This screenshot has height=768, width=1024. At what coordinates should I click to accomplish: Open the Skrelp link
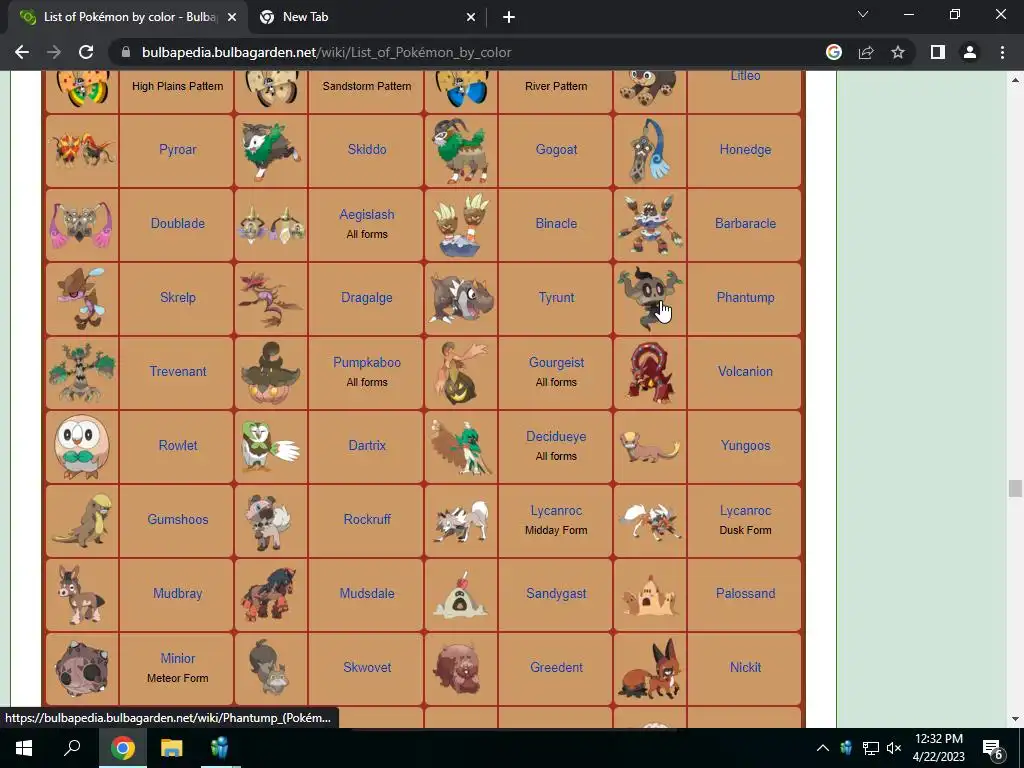click(x=178, y=297)
